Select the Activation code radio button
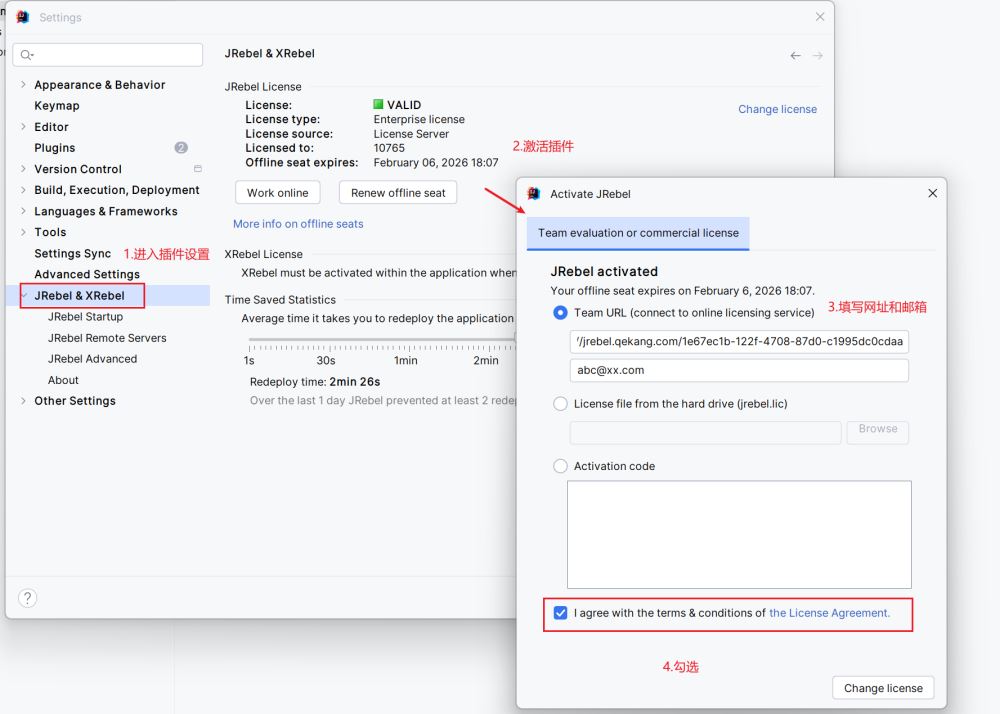 pos(560,466)
